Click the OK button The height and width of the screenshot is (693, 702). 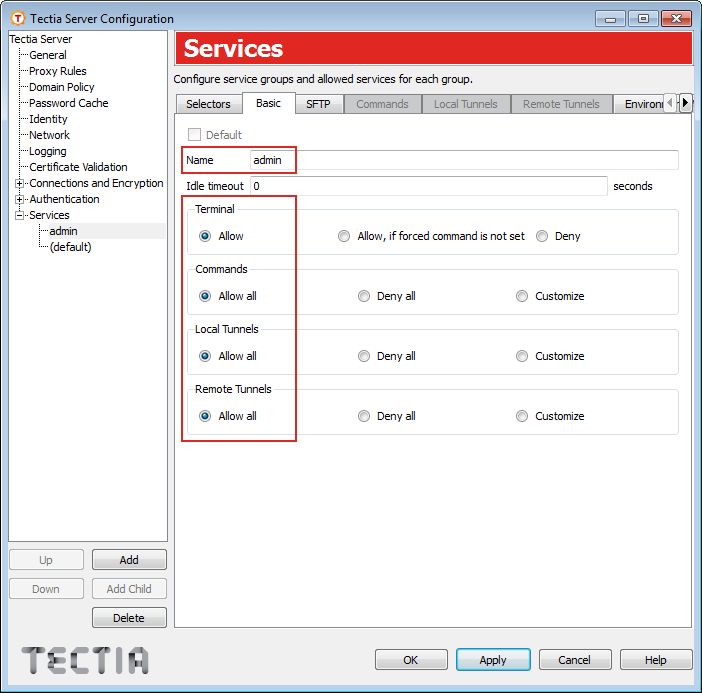click(x=411, y=659)
